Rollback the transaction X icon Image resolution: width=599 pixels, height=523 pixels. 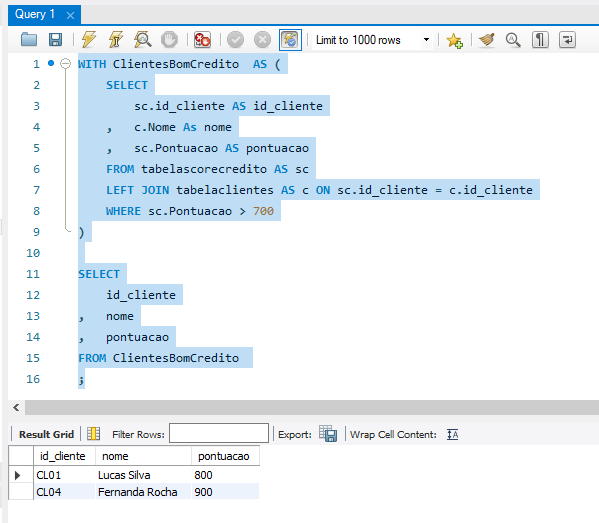click(262, 40)
